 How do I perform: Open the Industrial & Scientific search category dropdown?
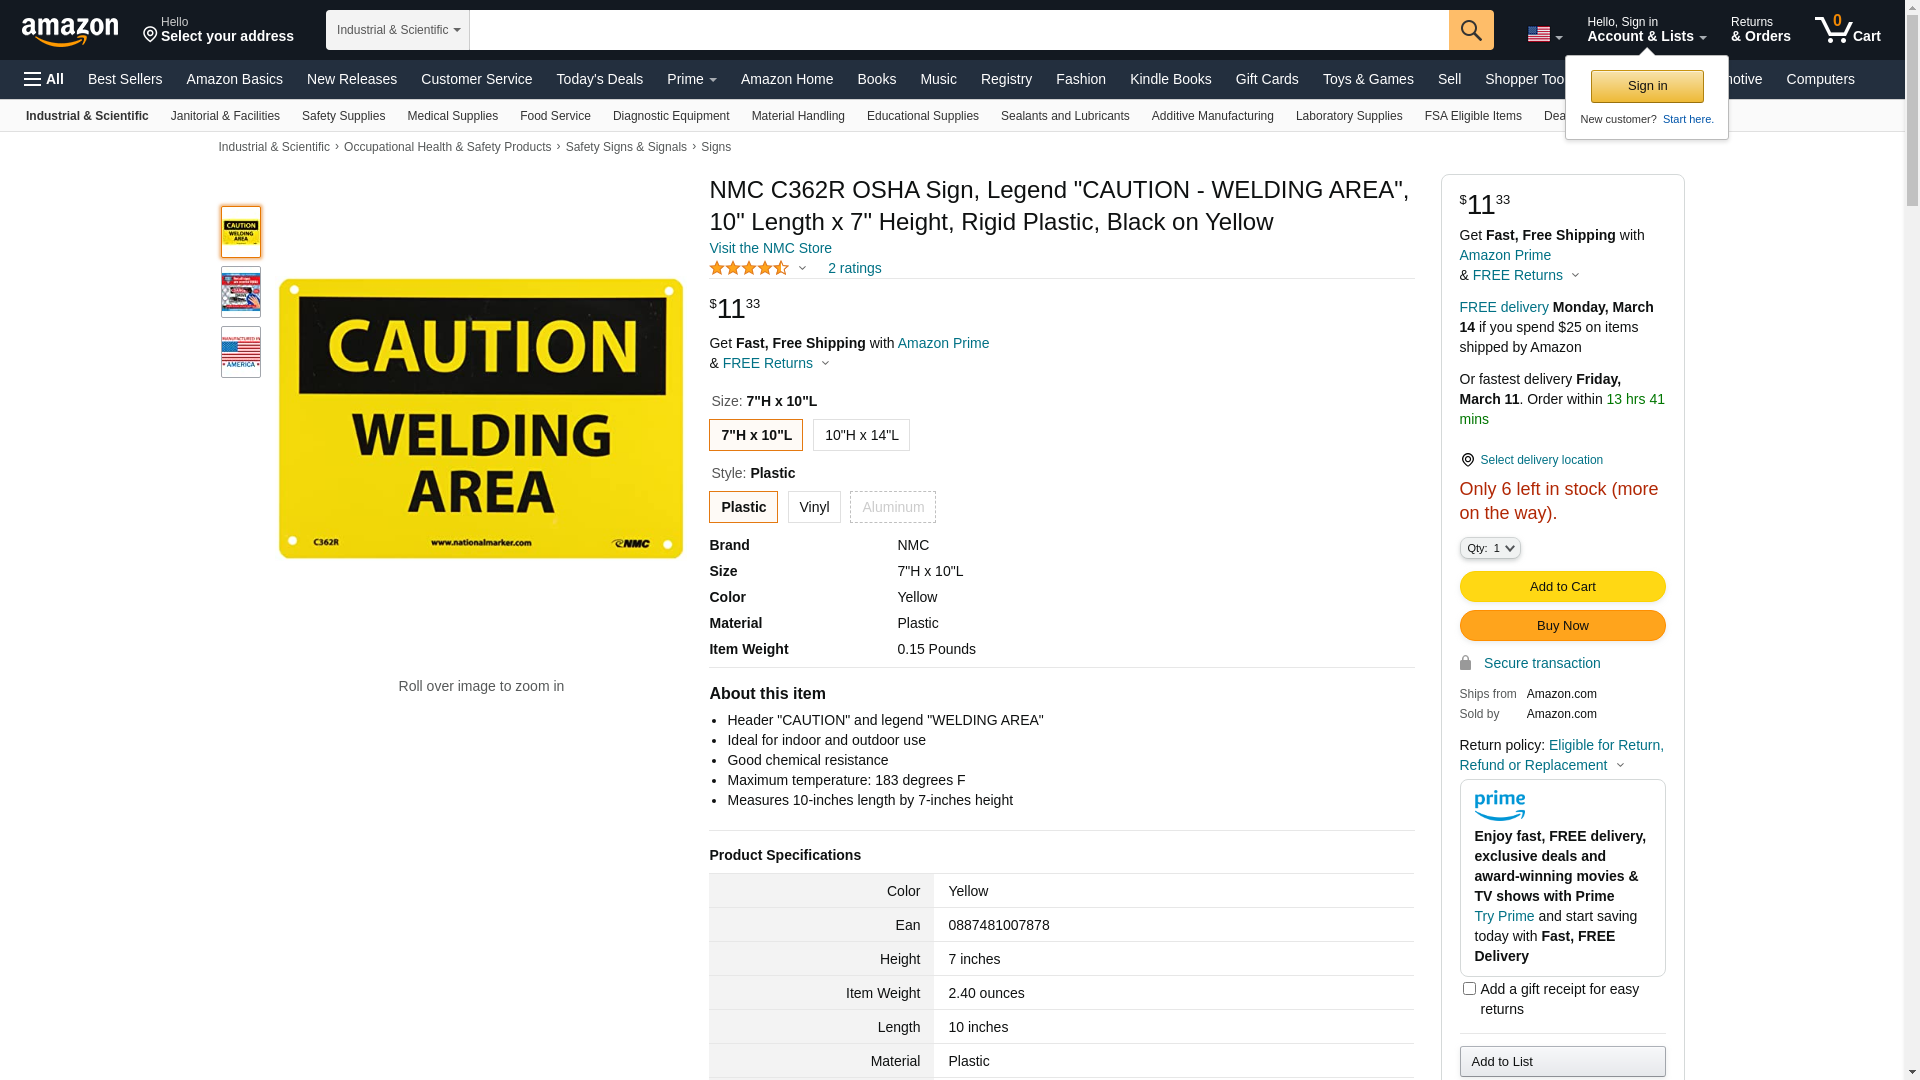click(398, 30)
